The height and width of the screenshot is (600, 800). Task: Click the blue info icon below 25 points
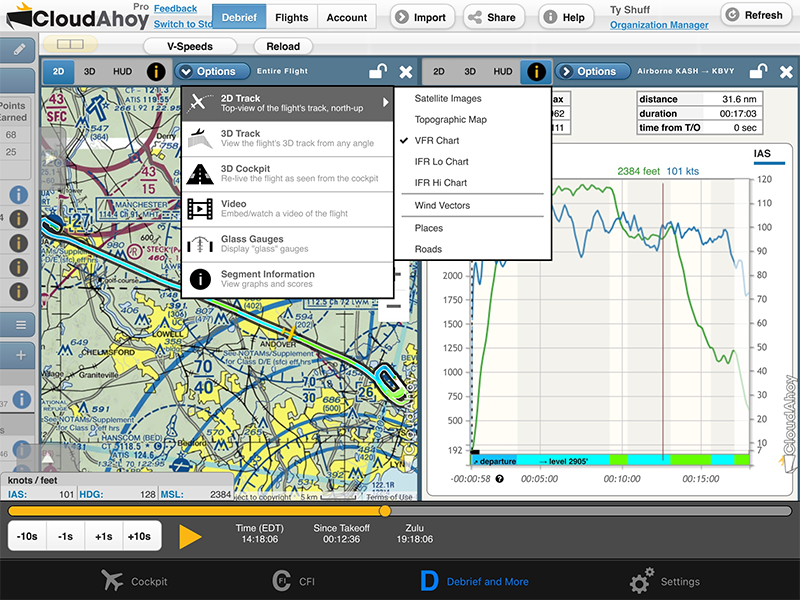tap(18, 195)
